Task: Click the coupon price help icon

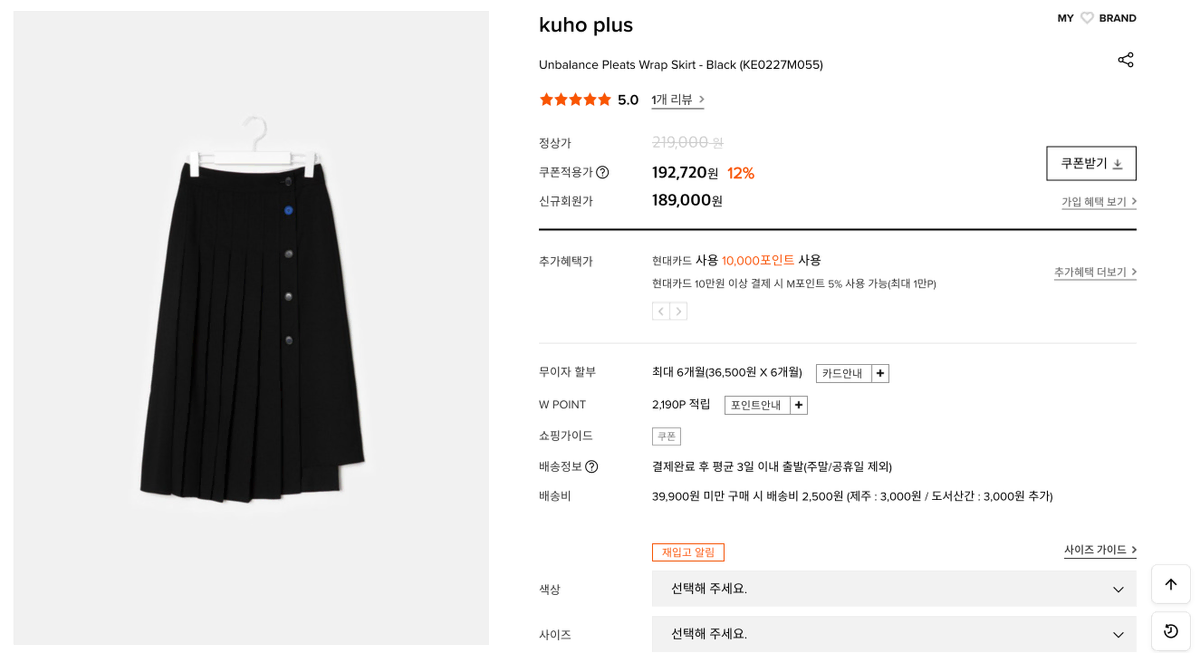Action: tap(602, 172)
